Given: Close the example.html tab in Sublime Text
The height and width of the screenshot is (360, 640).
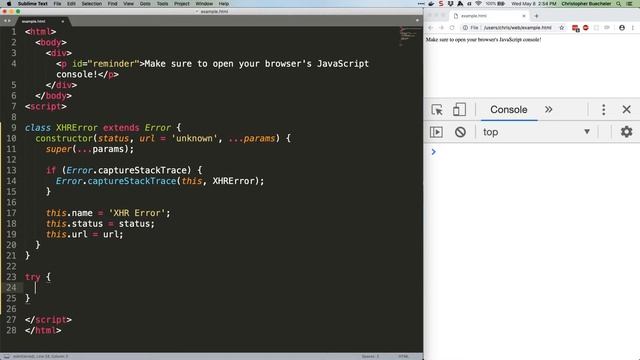Looking at the screenshot, I should pos(62,21).
